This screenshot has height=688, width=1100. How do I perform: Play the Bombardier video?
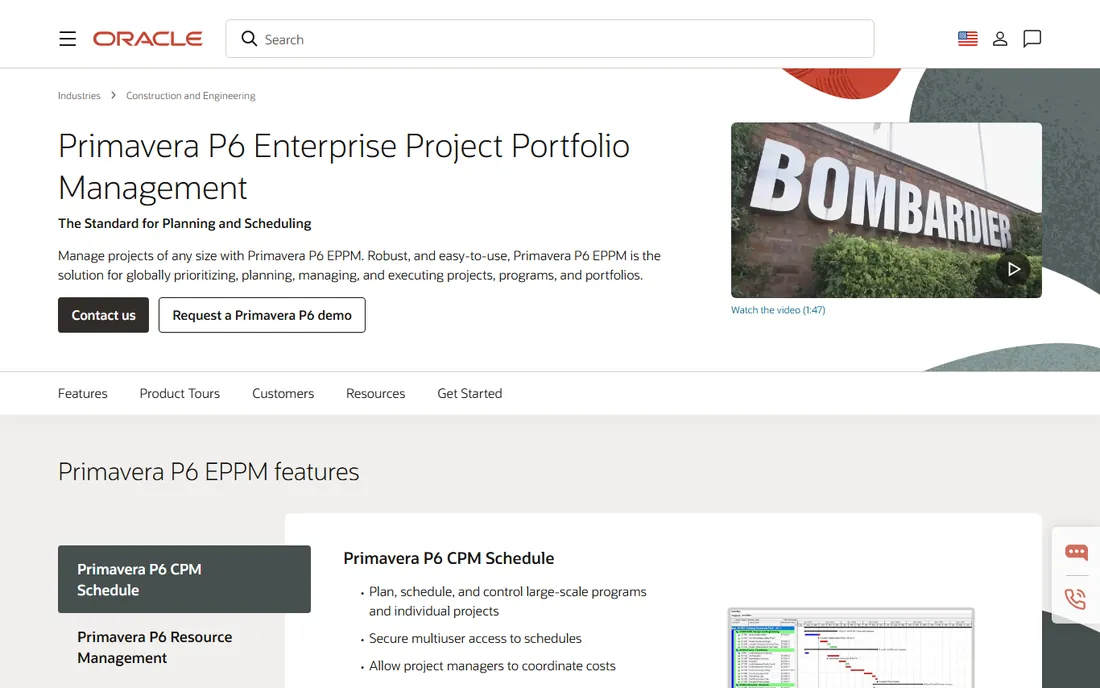tap(1013, 269)
